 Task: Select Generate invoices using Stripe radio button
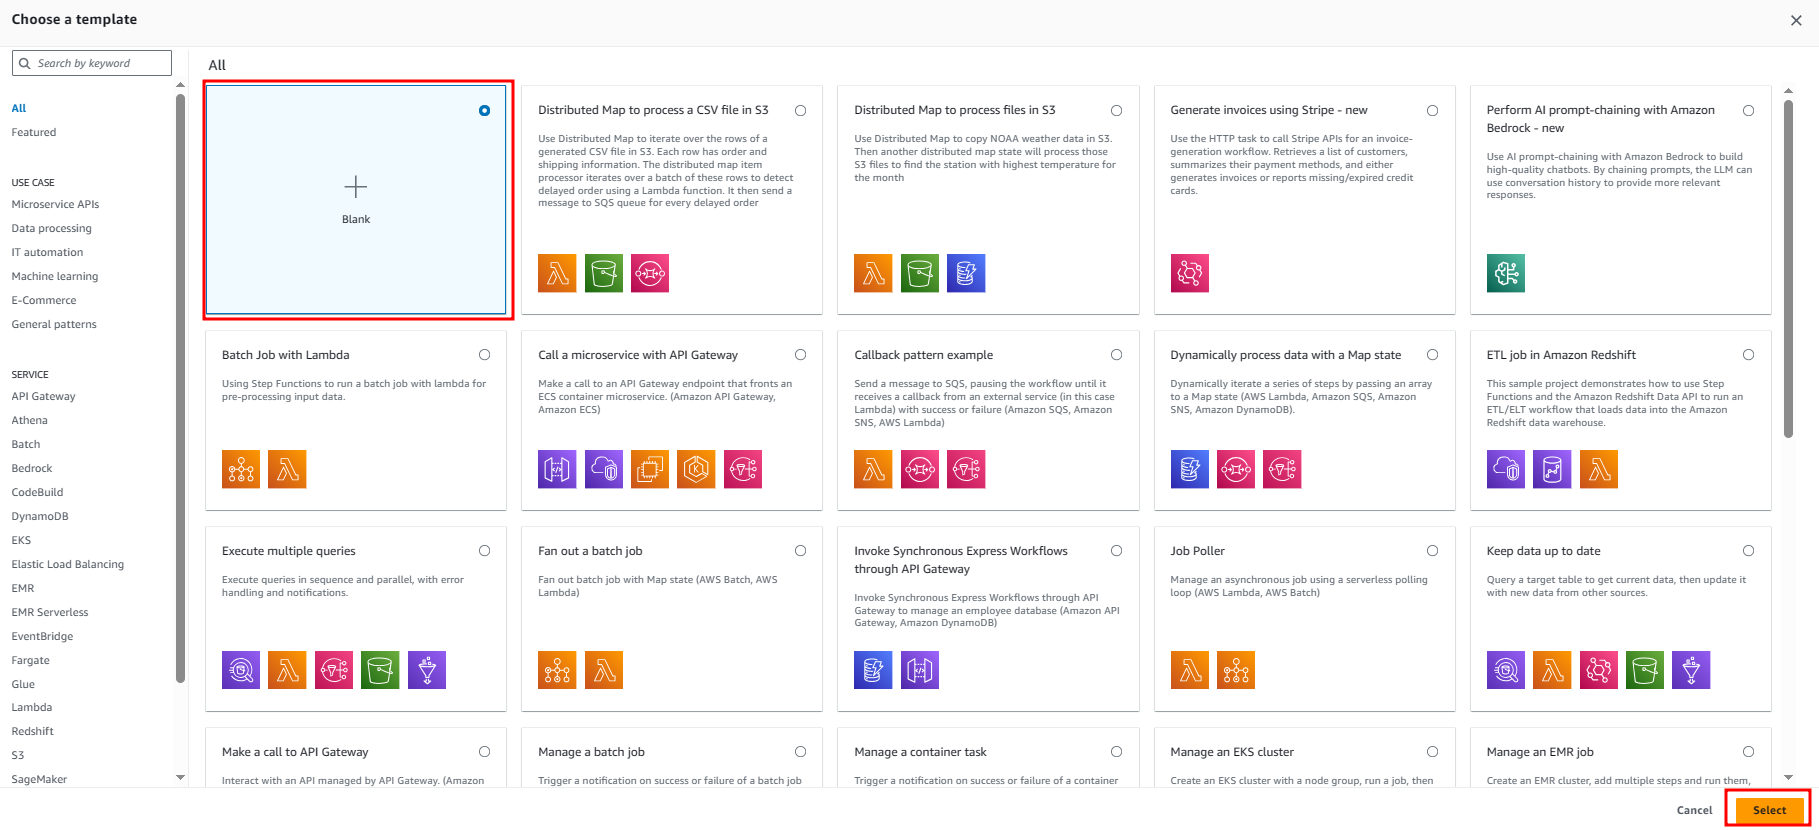point(1432,110)
